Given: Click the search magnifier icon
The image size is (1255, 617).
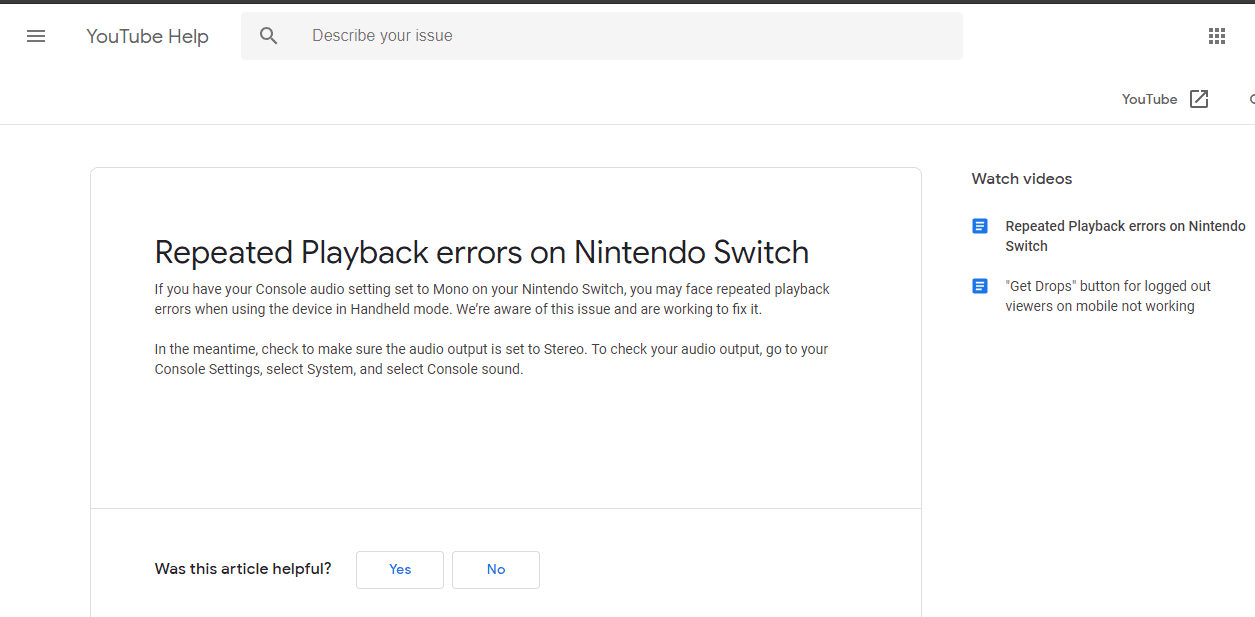Looking at the screenshot, I should (269, 36).
